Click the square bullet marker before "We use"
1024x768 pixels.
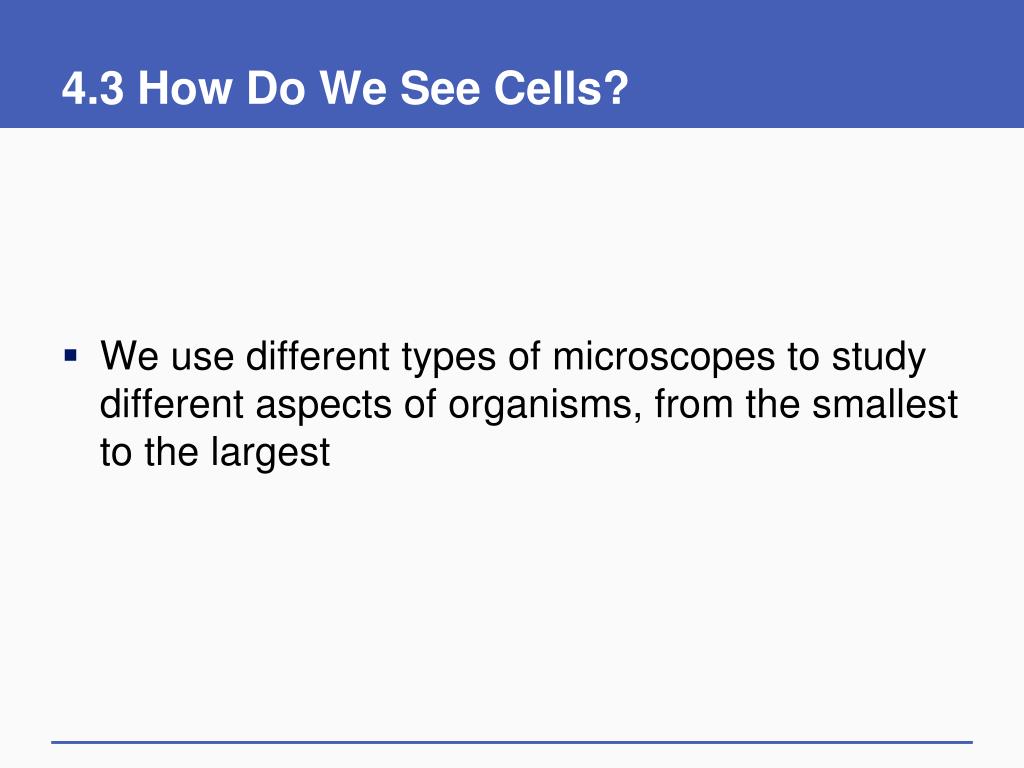coord(71,357)
